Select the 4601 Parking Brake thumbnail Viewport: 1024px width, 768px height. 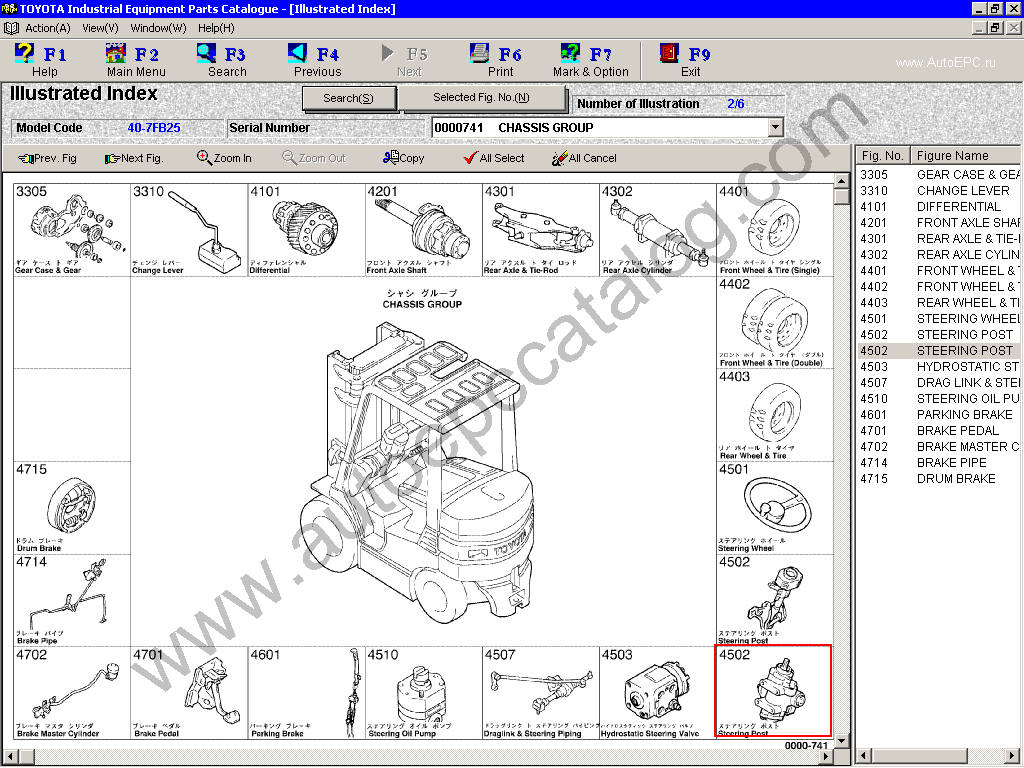click(x=306, y=694)
